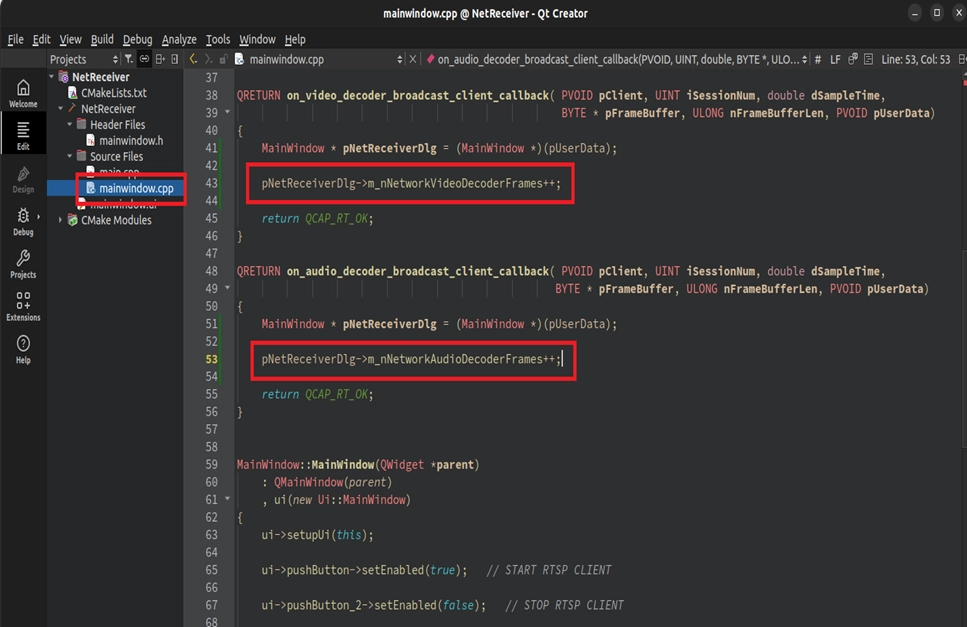Click the hash preprocessor directives button
Image resolution: width=967 pixels, height=627 pixels.
tap(818, 59)
